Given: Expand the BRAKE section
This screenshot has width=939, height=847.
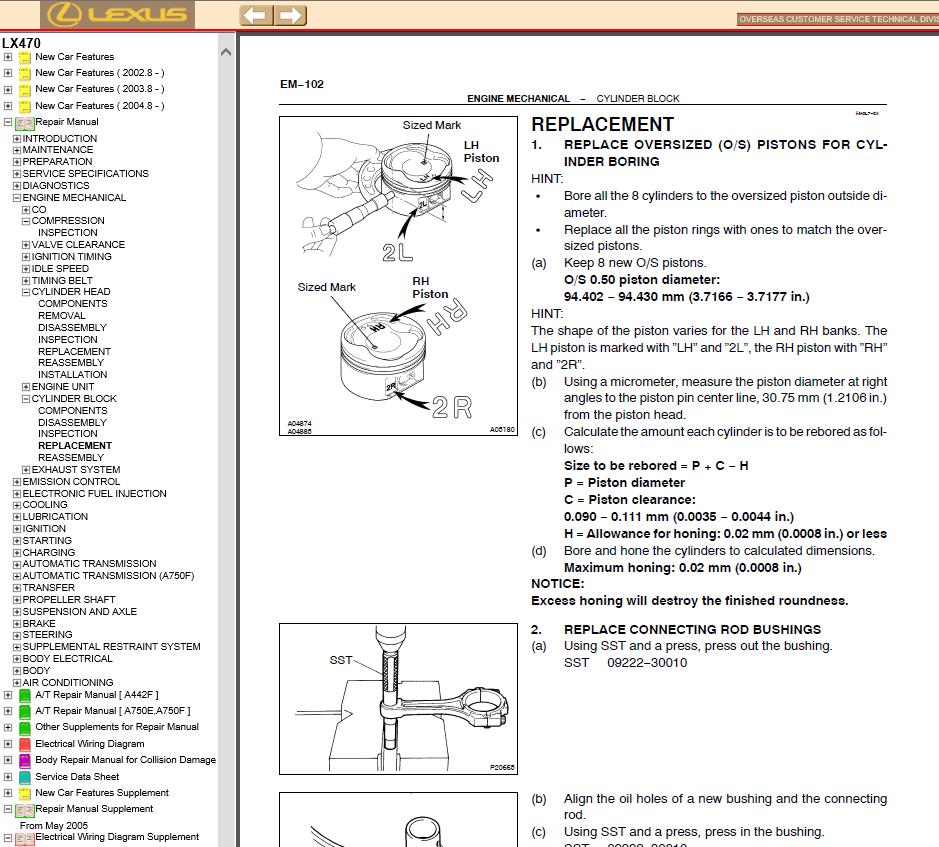Looking at the screenshot, I should tap(17, 624).
